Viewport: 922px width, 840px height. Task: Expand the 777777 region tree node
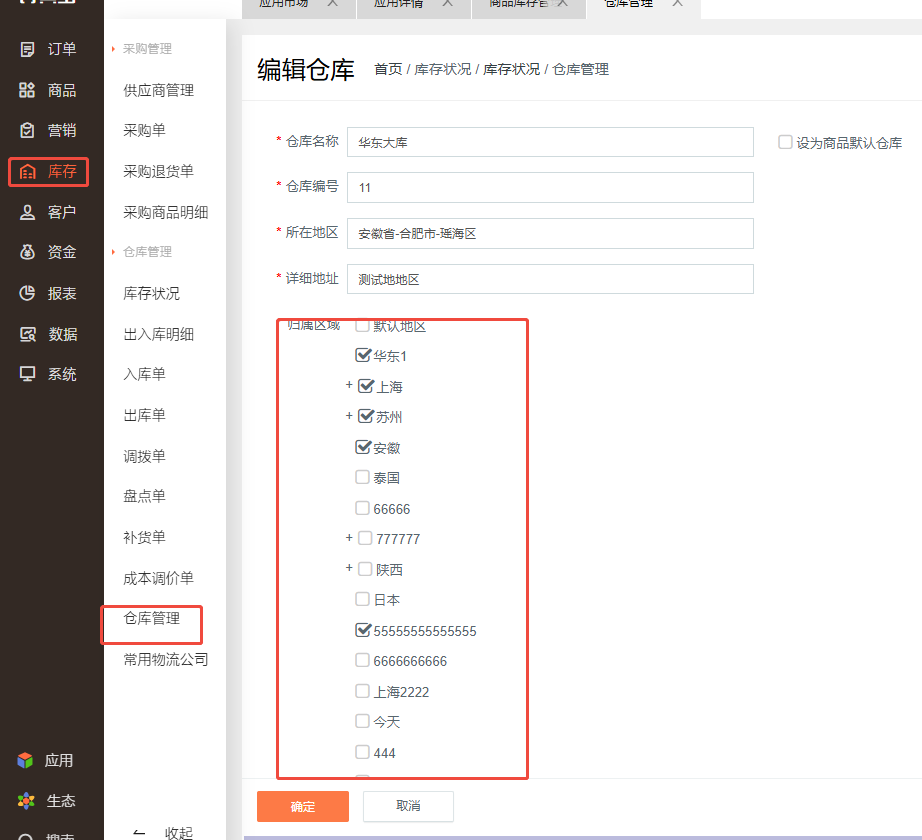[349, 538]
